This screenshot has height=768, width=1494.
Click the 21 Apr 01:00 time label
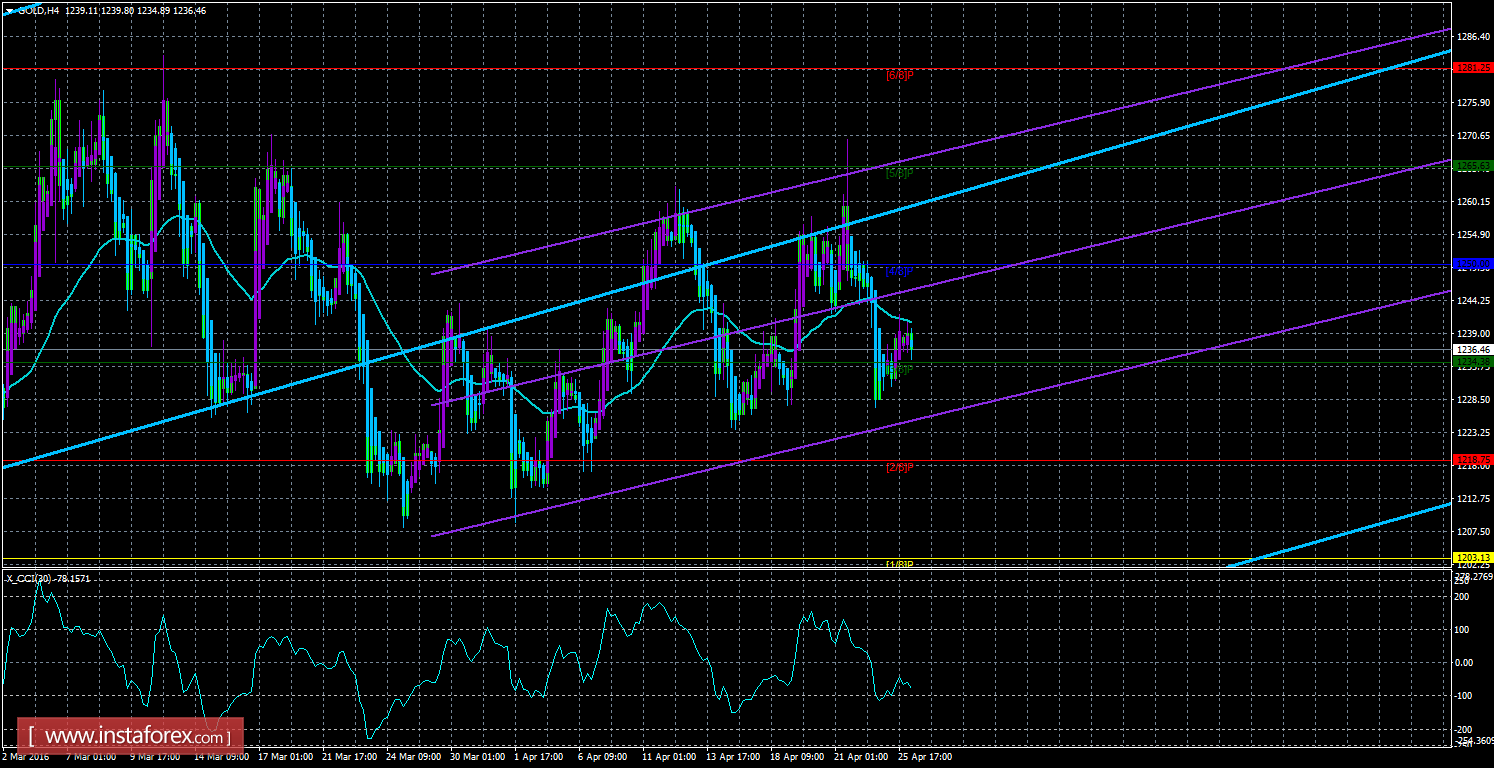pyautogui.click(x=861, y=758)
